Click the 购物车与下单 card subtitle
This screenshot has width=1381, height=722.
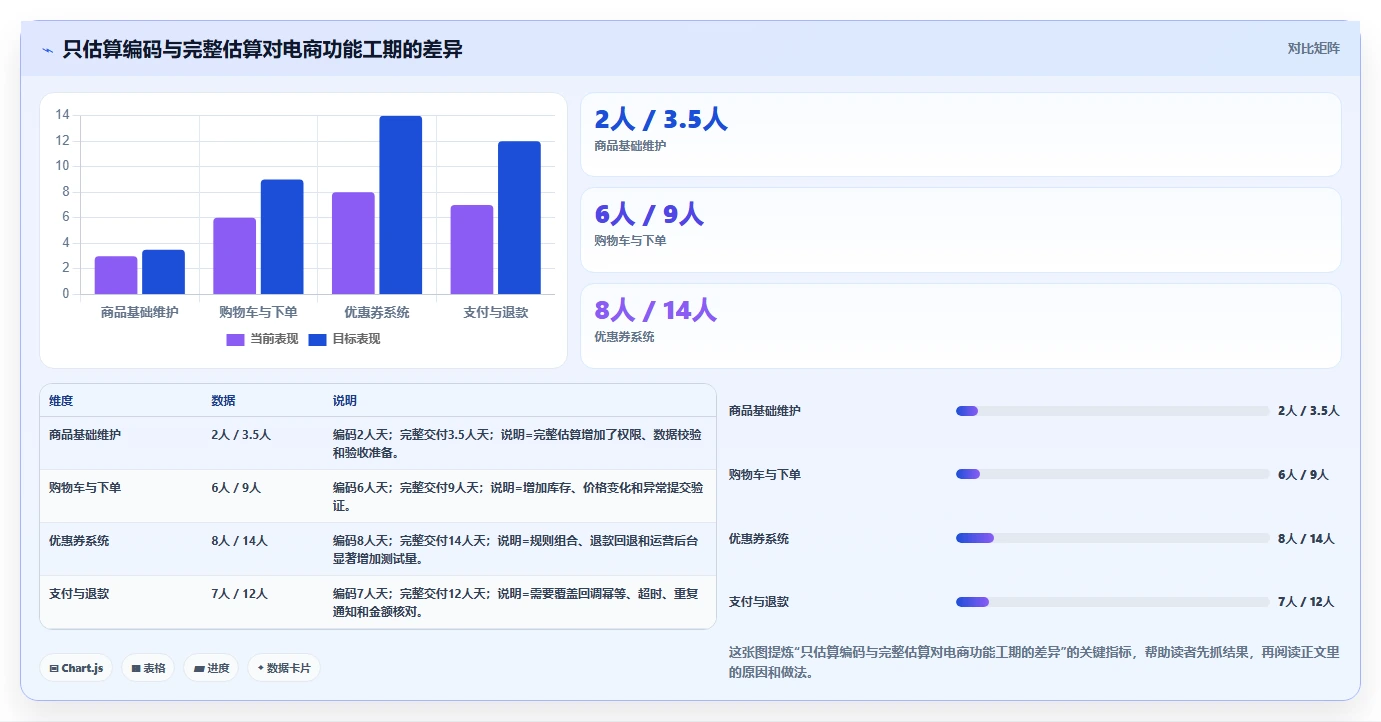coord(630,241)
